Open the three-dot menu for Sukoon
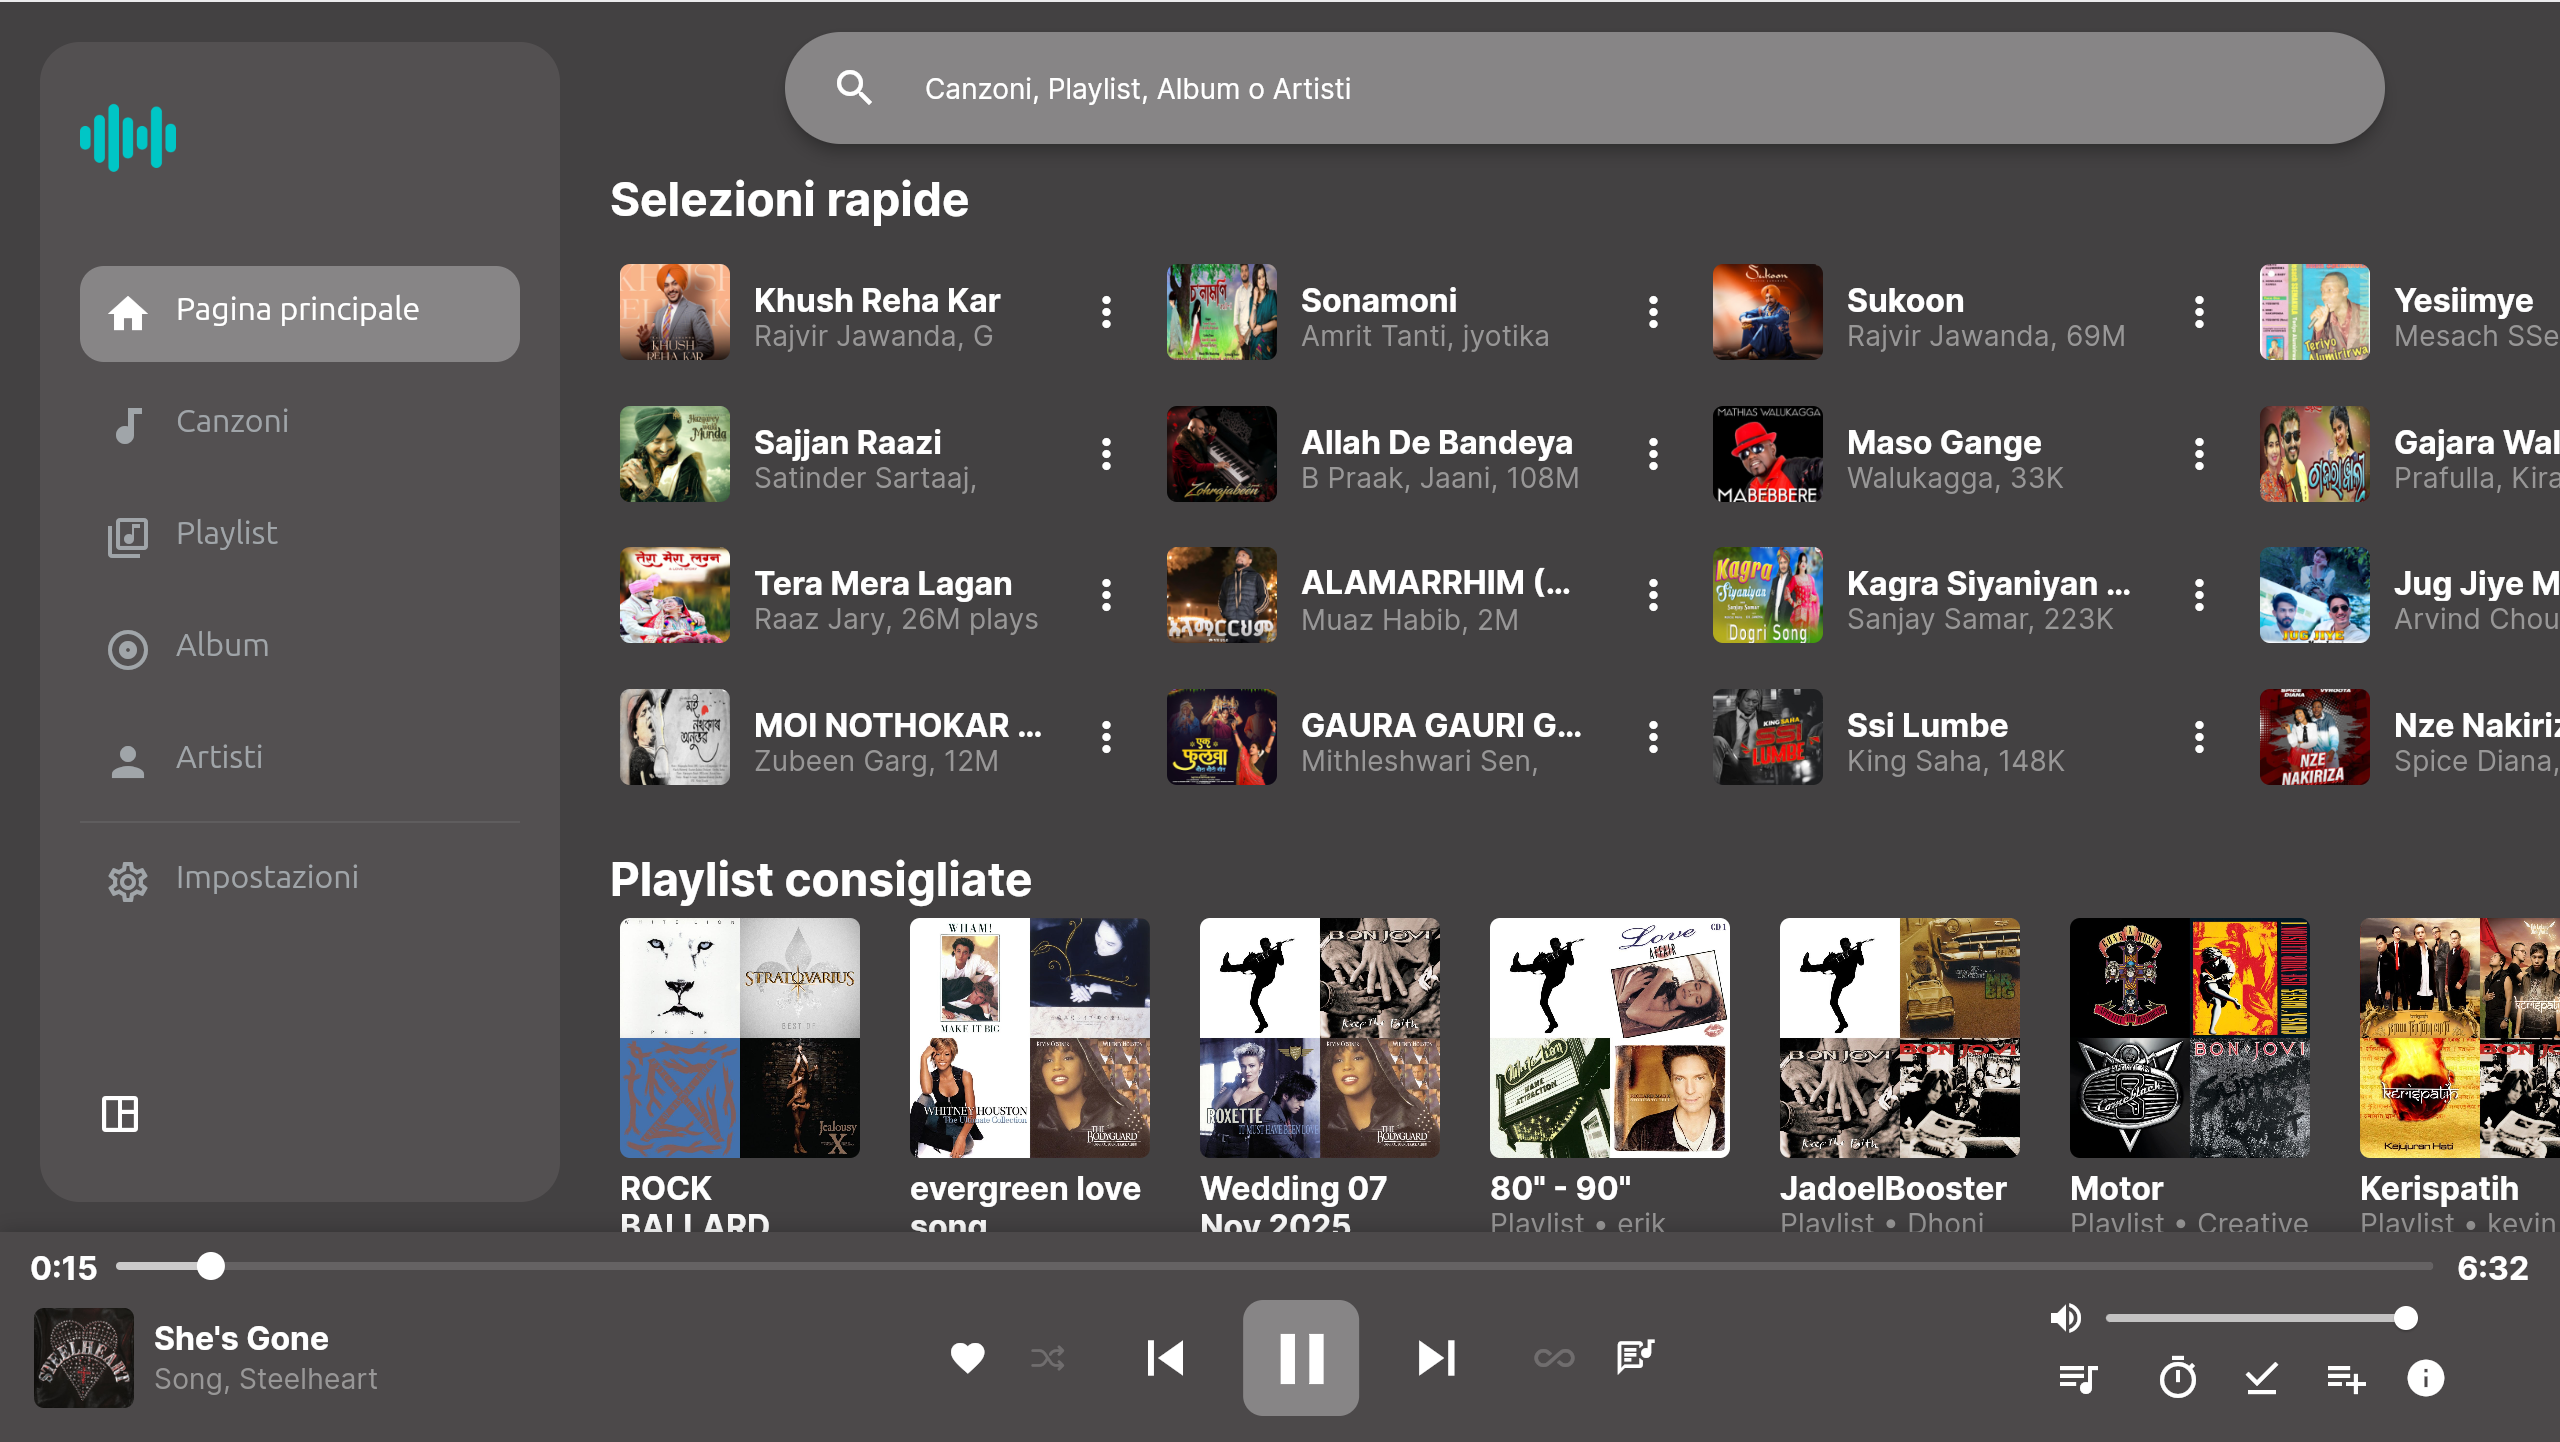Screen dimensions: 2560x1442 coord(2200,313)
